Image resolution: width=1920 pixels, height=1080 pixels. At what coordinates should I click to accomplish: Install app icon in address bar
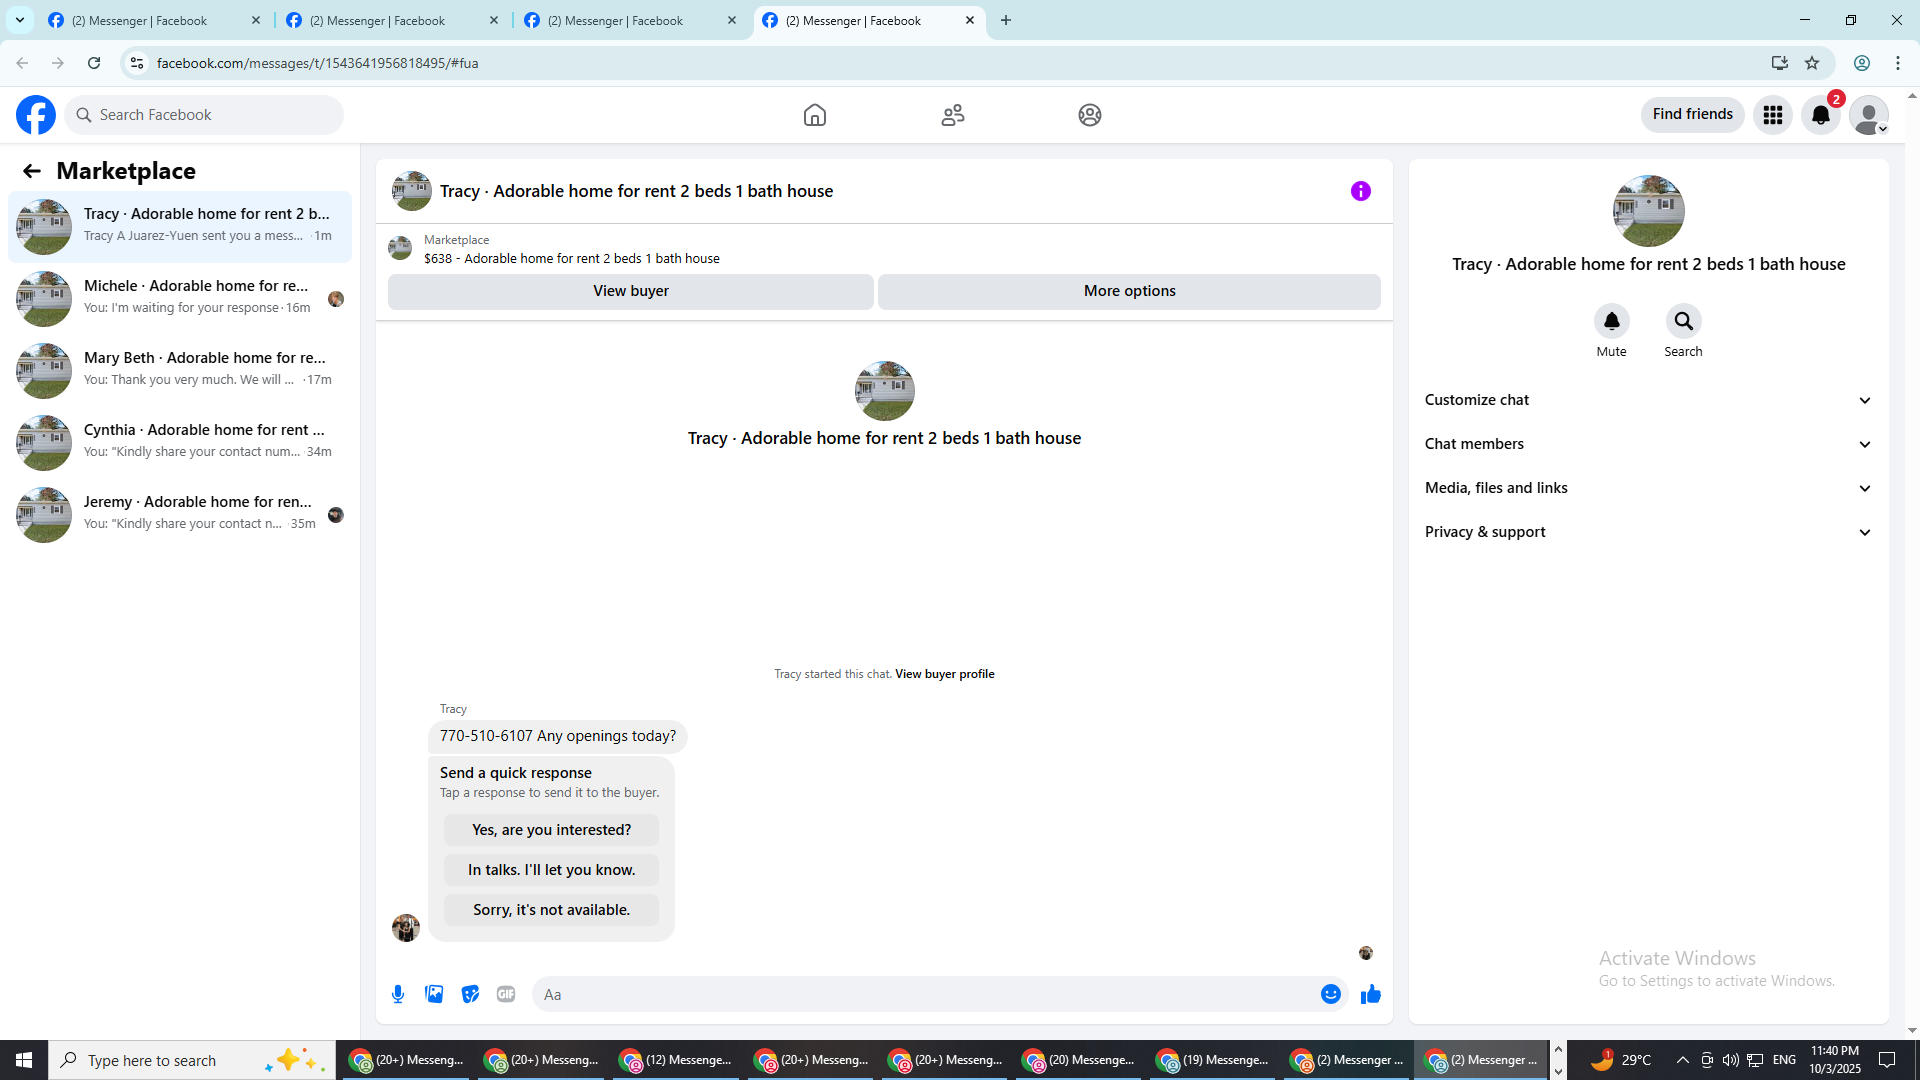click(x=1780, y=63)
